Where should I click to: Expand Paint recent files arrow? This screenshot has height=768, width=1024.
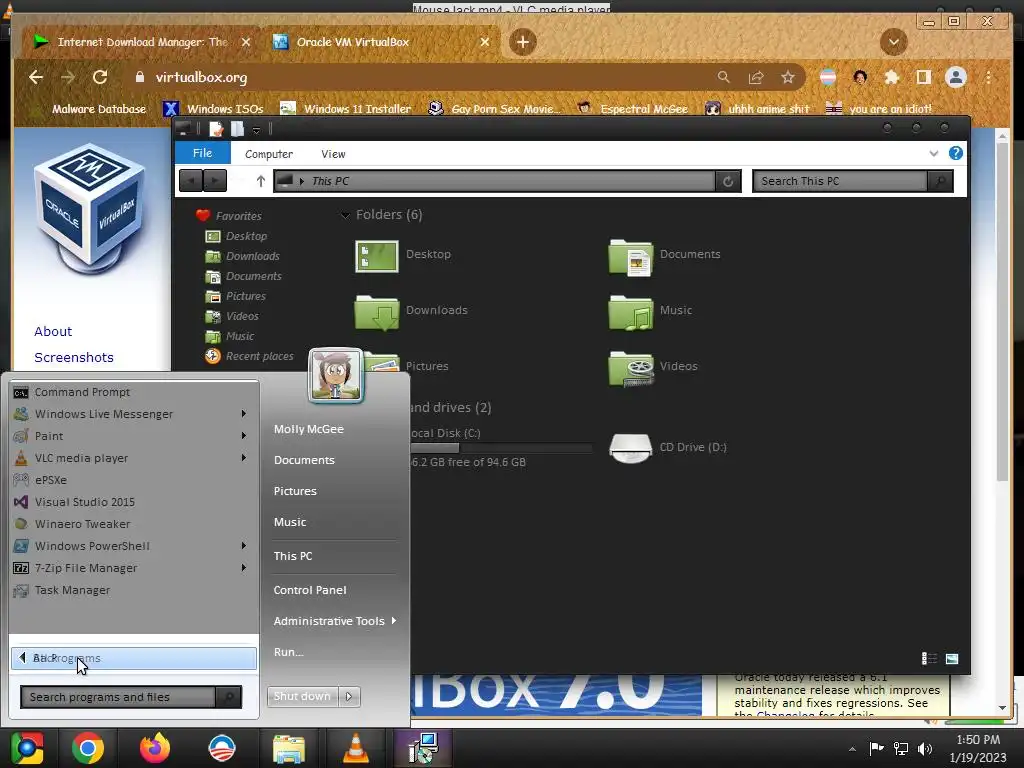(244, 436)
